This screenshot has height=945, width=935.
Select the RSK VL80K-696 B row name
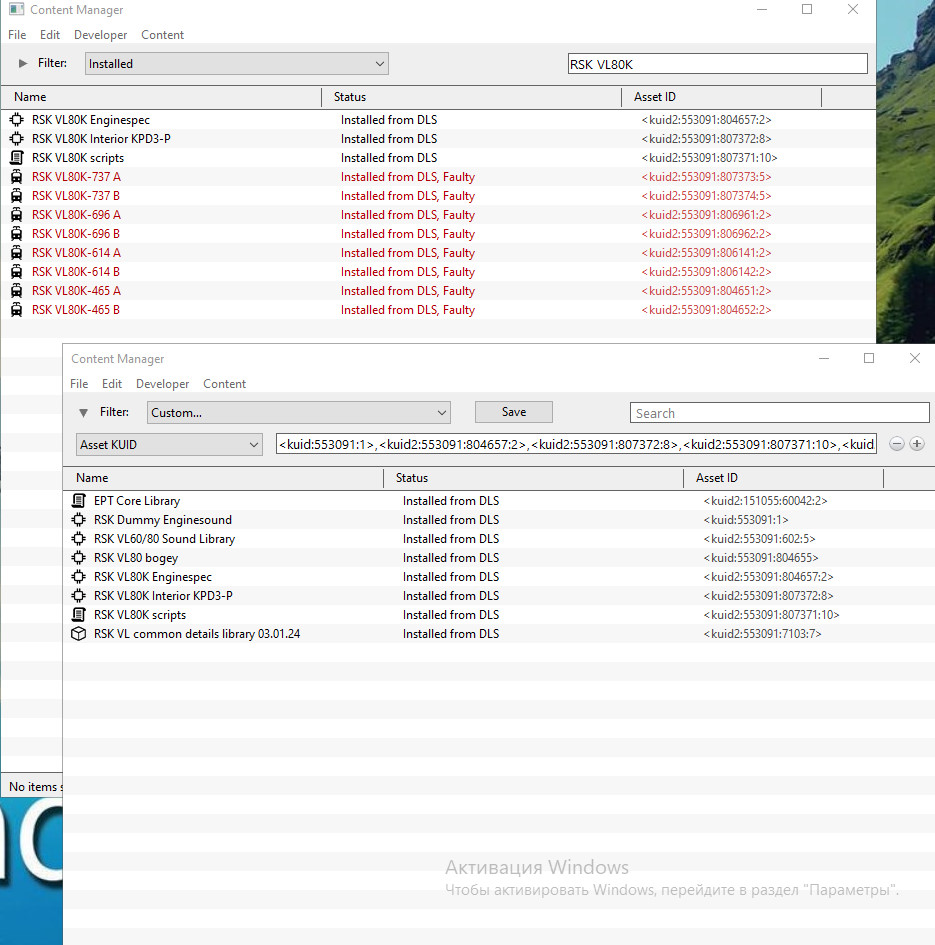coord(75,233)
